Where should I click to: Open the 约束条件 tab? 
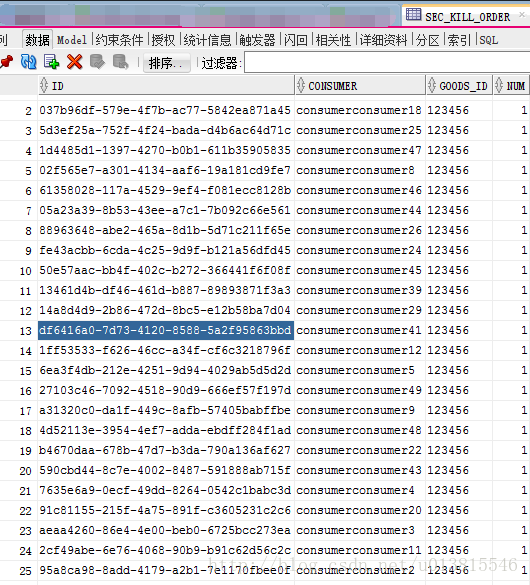tap(119, 40)
